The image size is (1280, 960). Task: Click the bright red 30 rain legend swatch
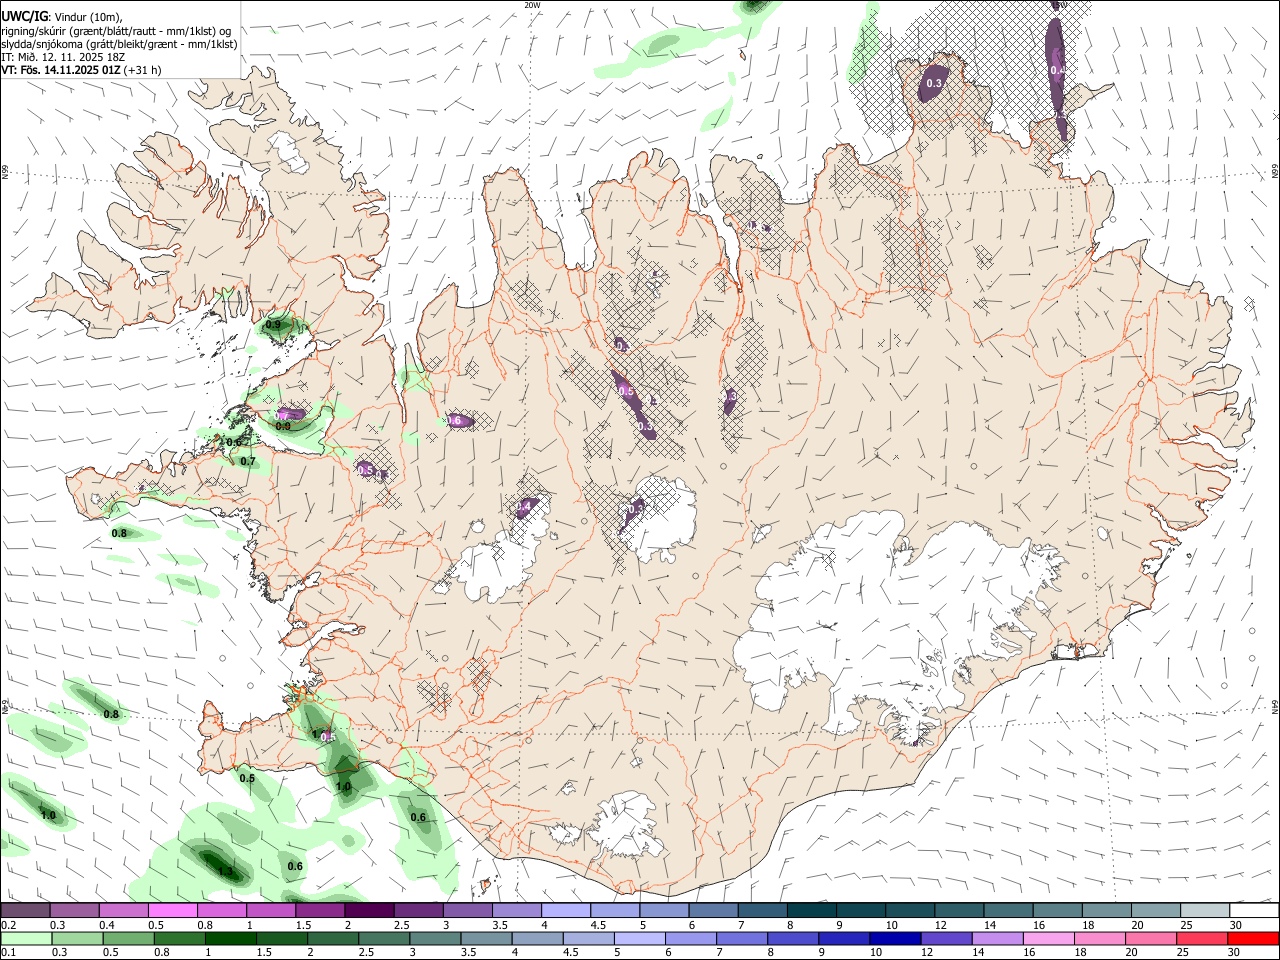[x=1254, y=938]
